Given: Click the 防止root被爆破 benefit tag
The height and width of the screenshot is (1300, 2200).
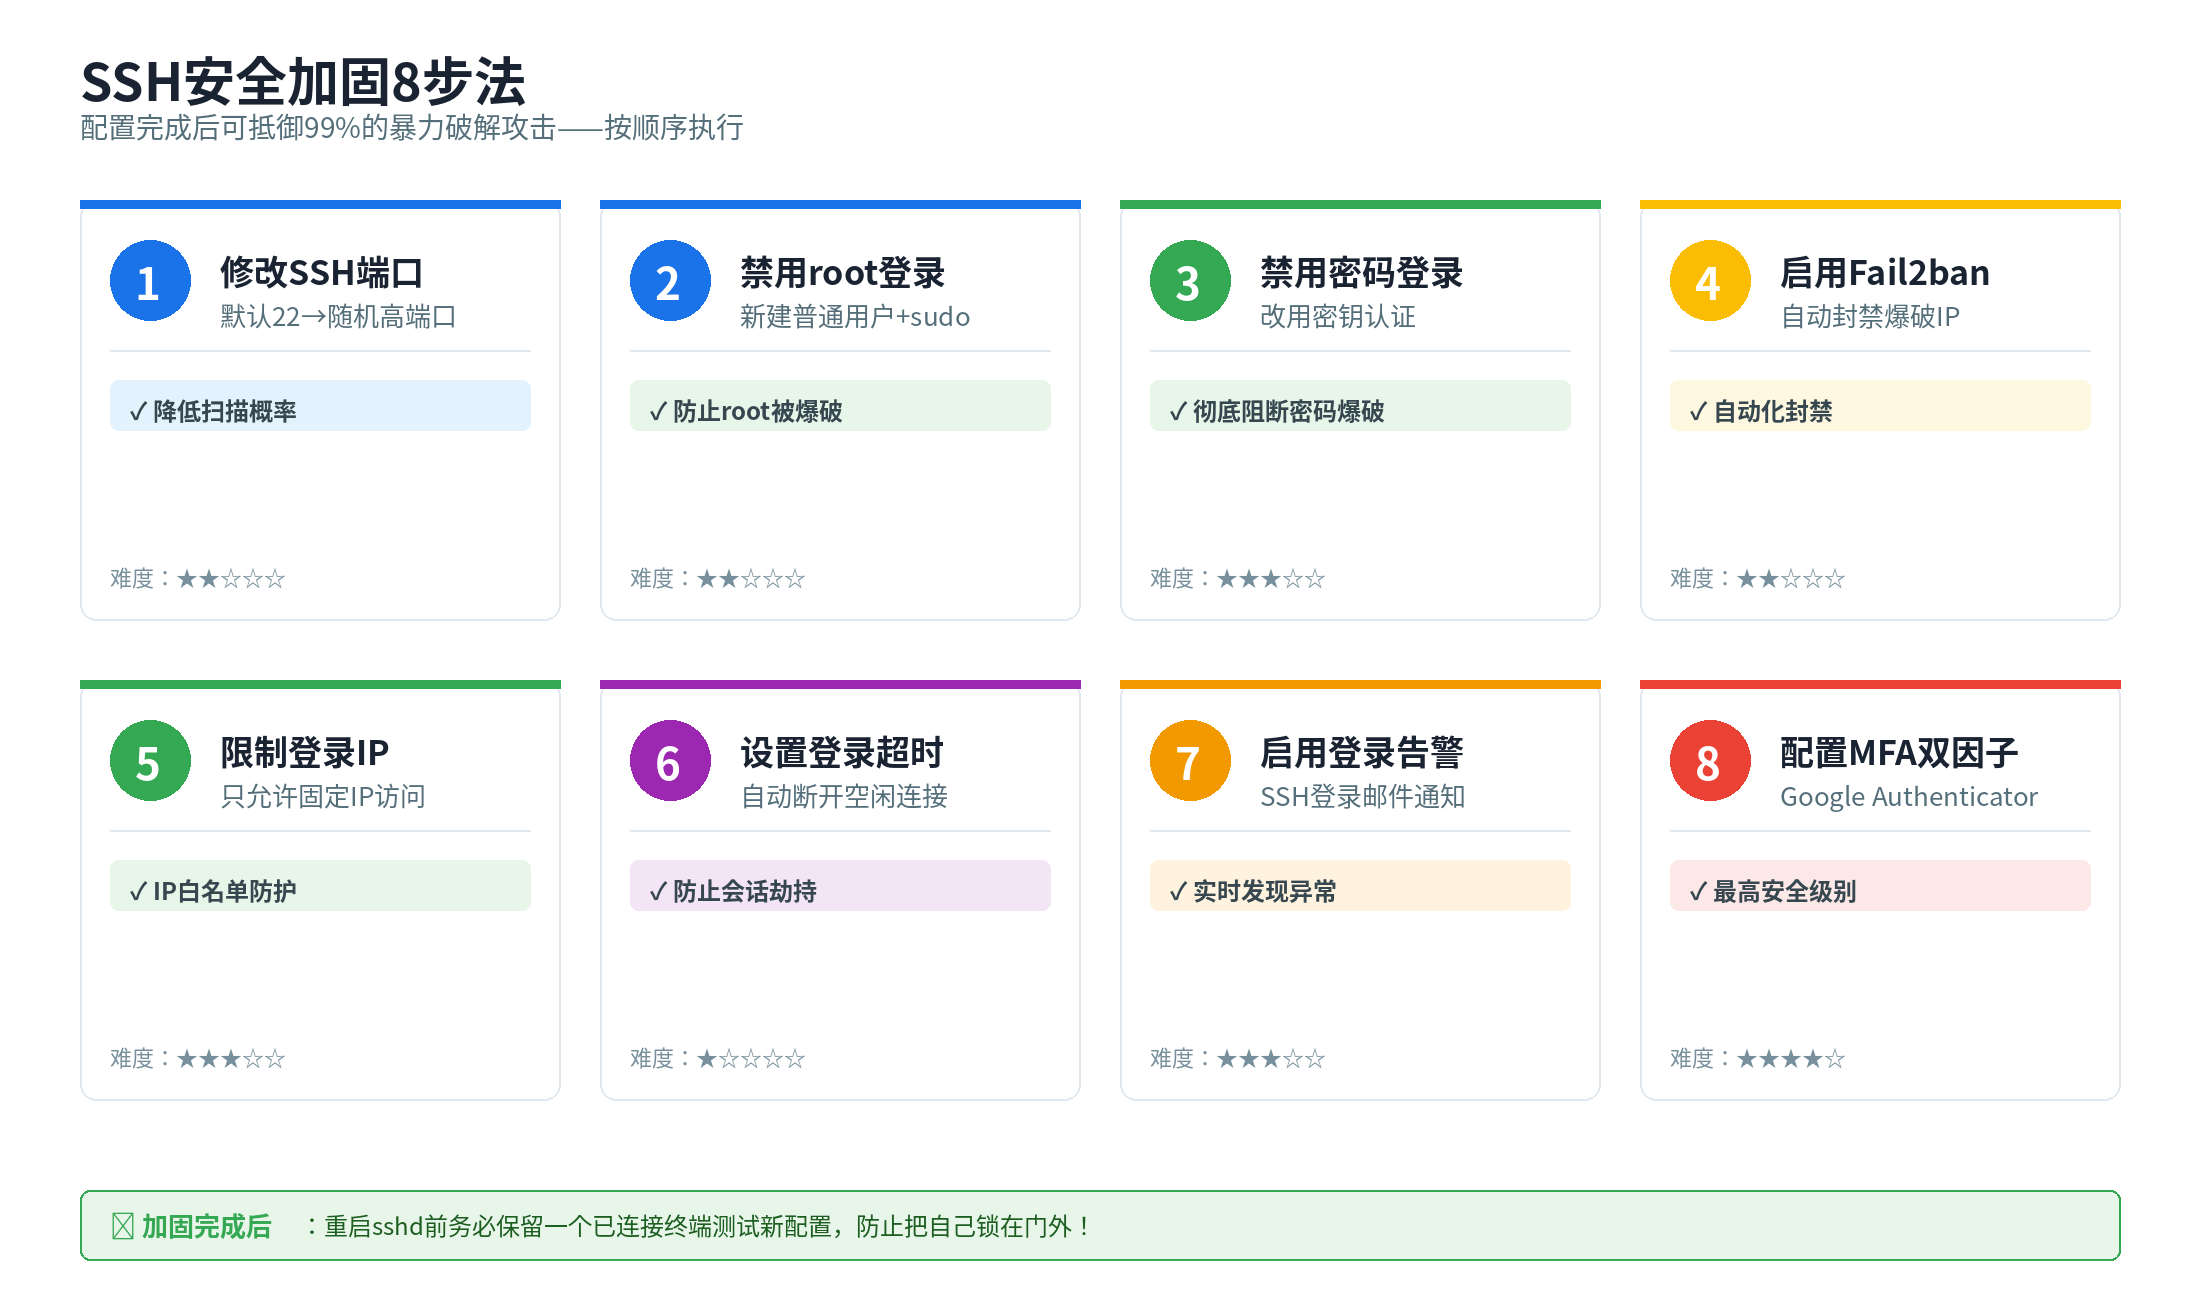Looking at the screenshot, I should [840, 406].
